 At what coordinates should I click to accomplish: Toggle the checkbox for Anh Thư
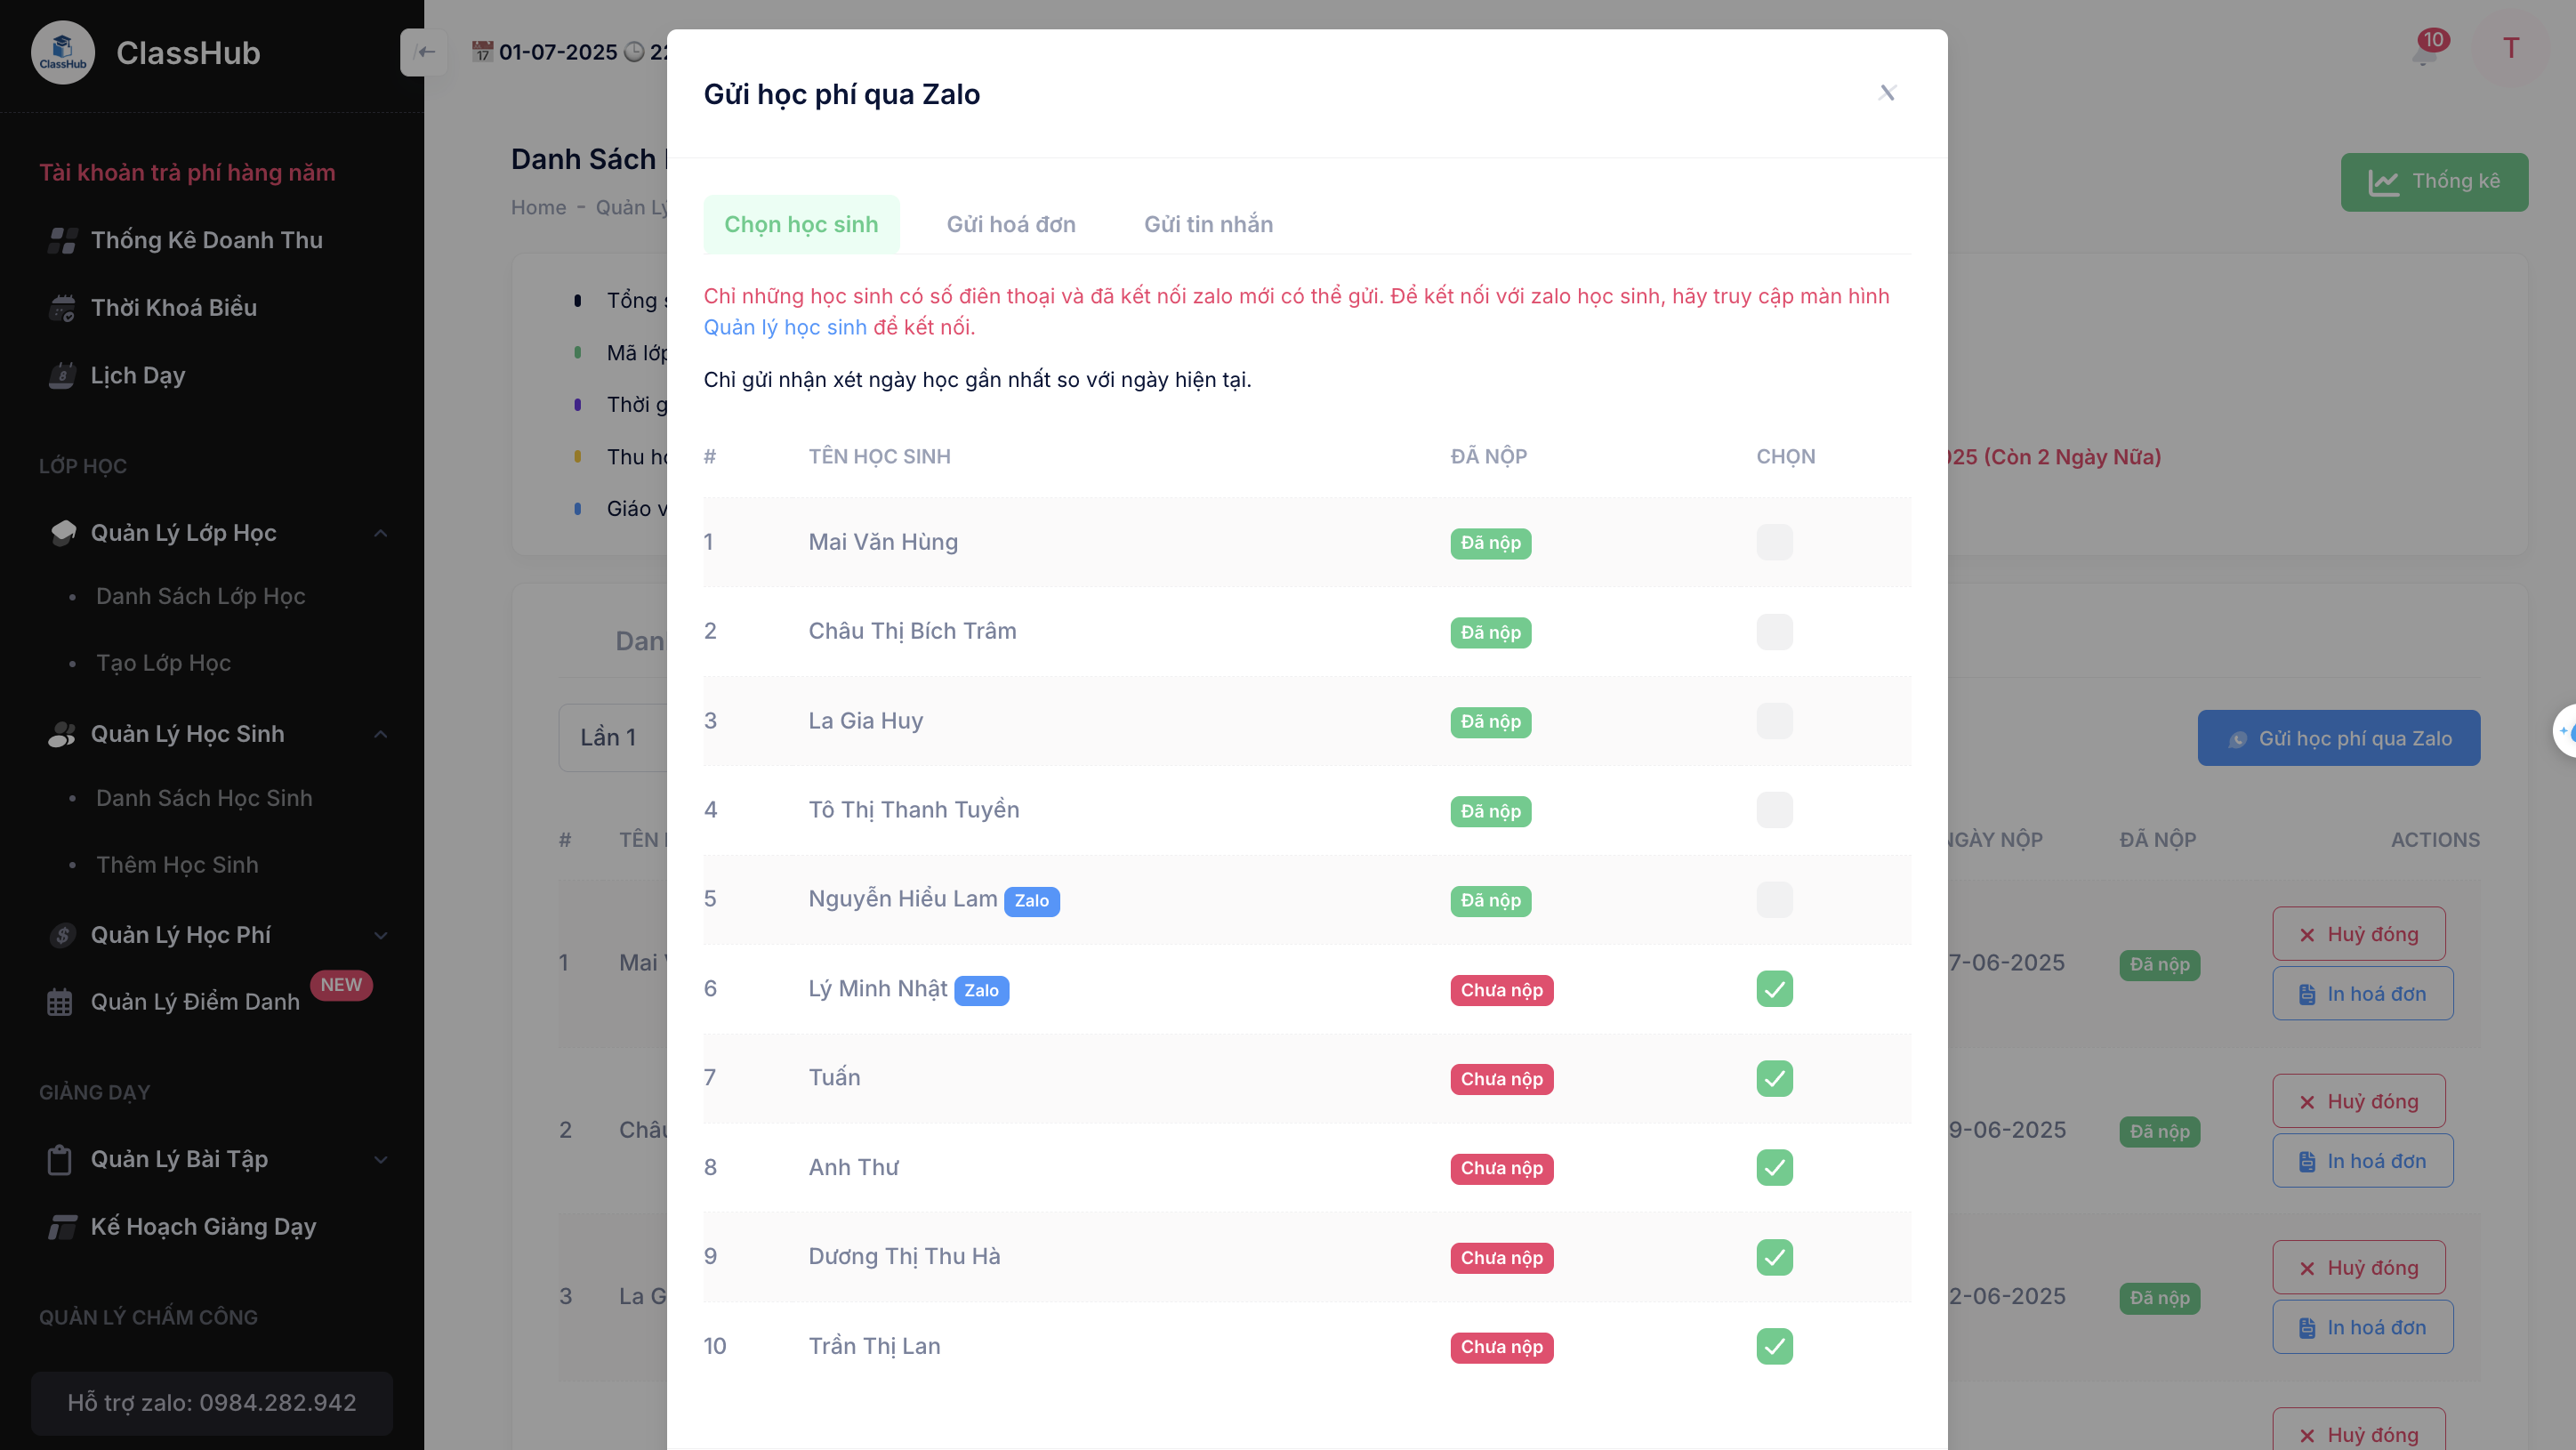click(1774, 1167)
